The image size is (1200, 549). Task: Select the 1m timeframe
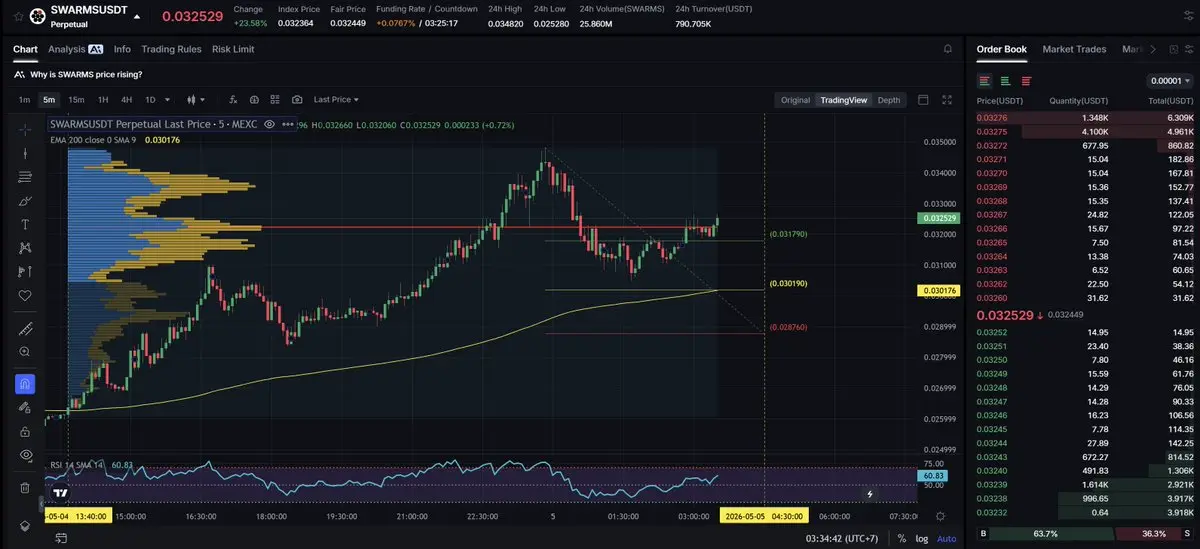(24, 100)
